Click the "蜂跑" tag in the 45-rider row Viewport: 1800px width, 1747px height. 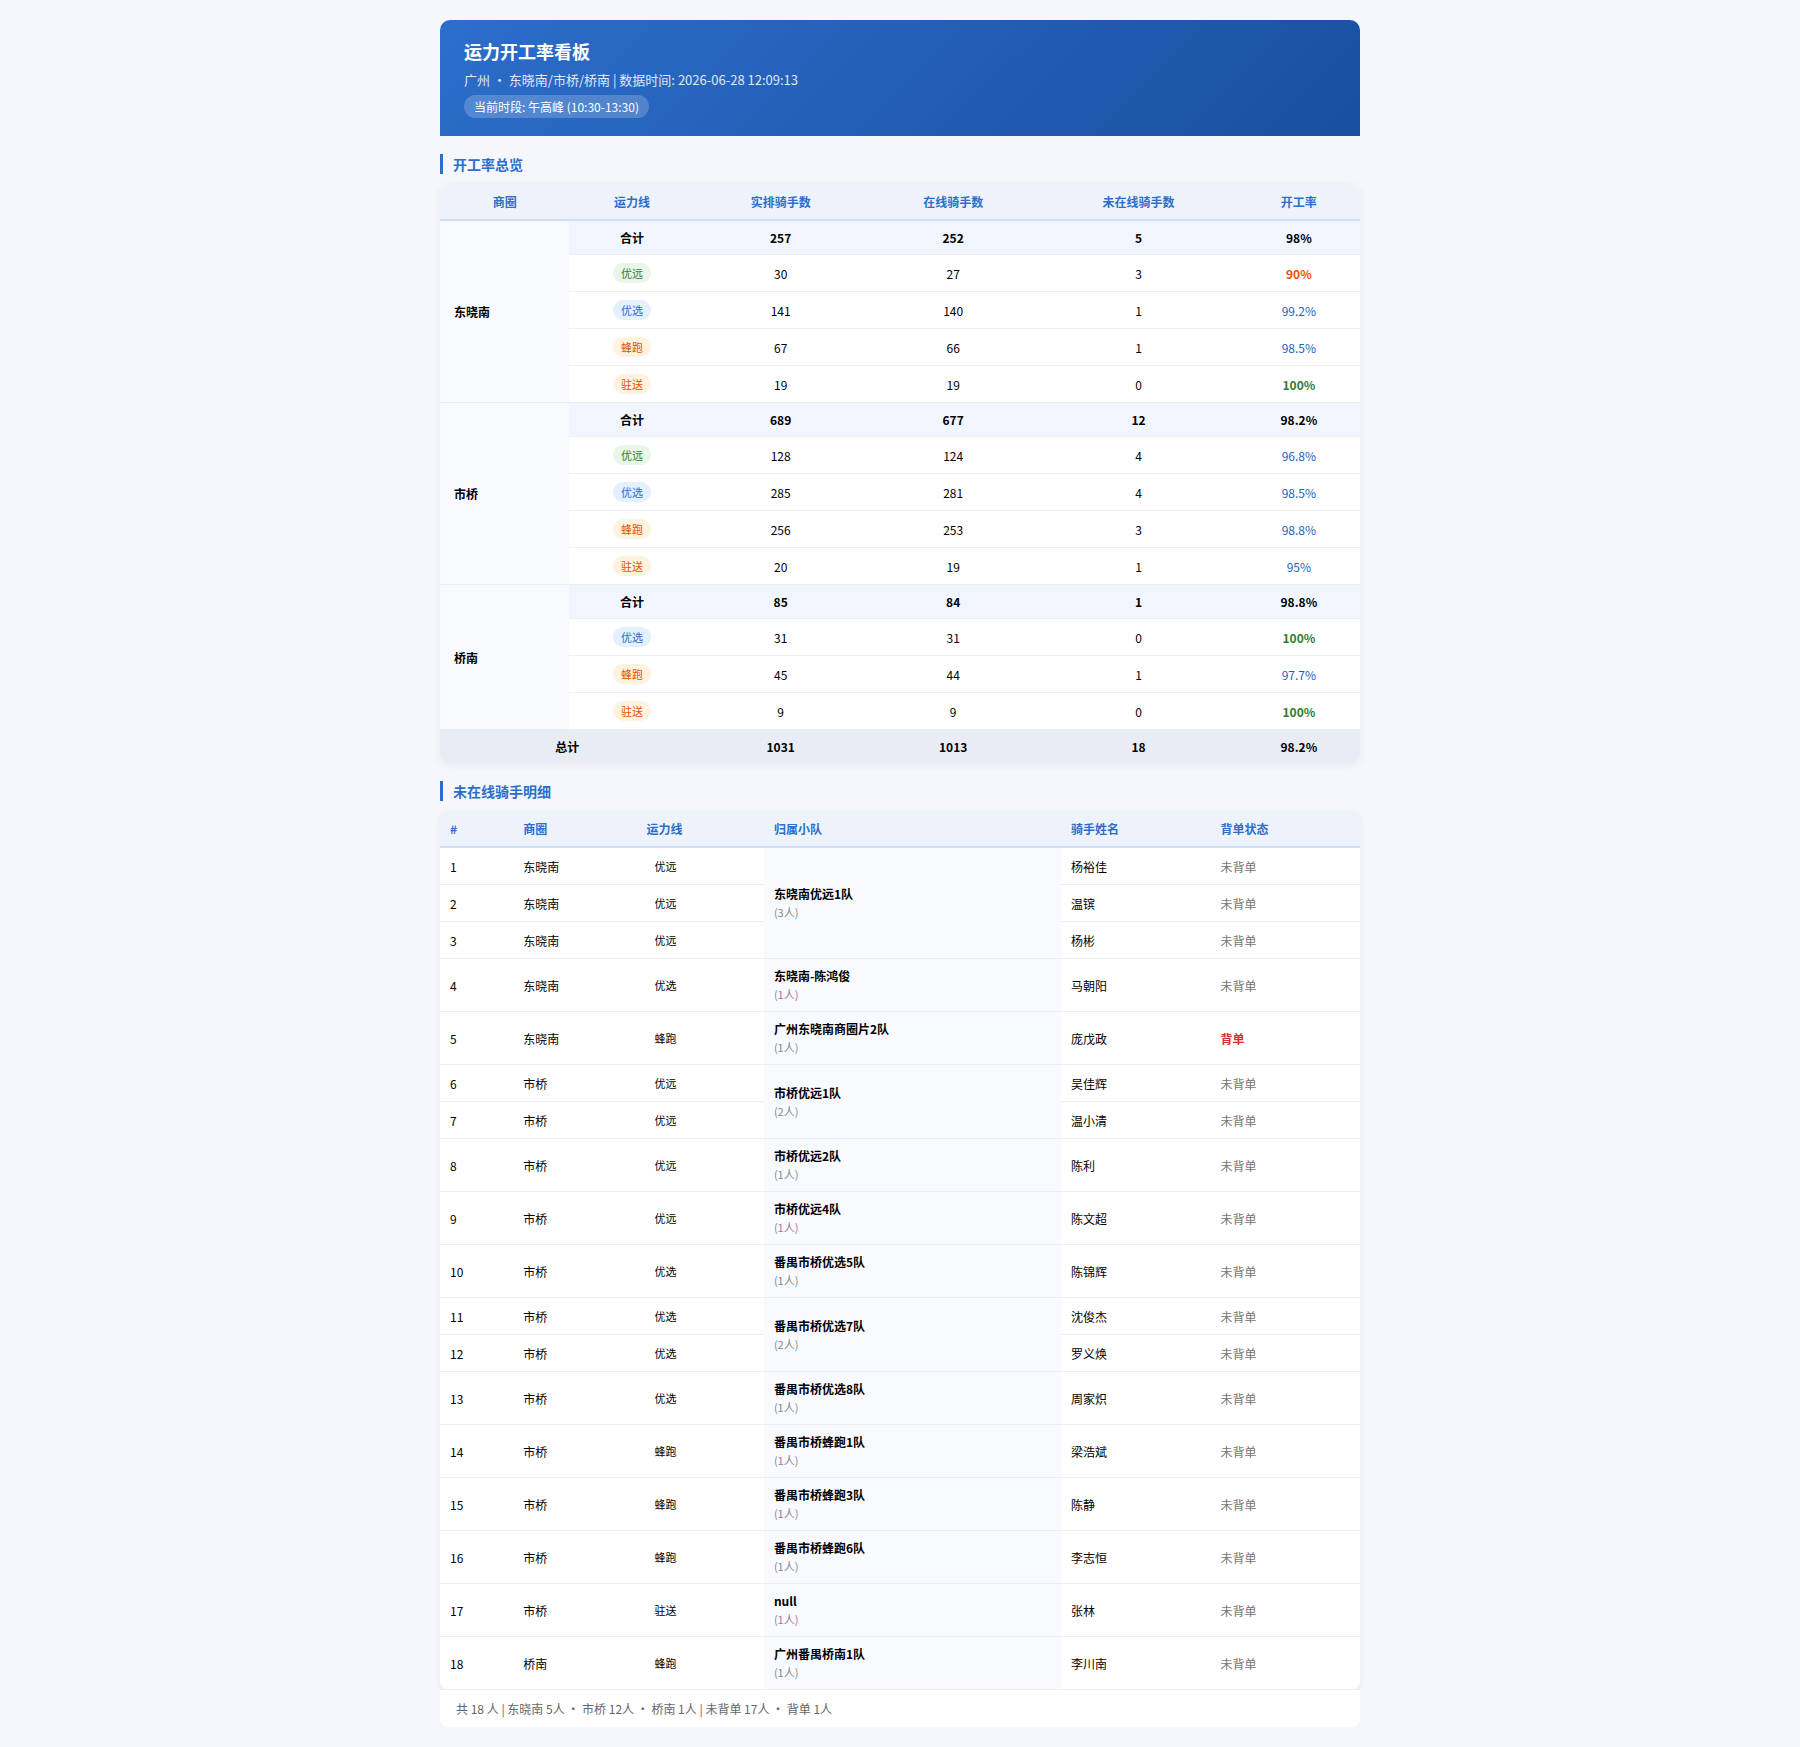pos(632,675)
